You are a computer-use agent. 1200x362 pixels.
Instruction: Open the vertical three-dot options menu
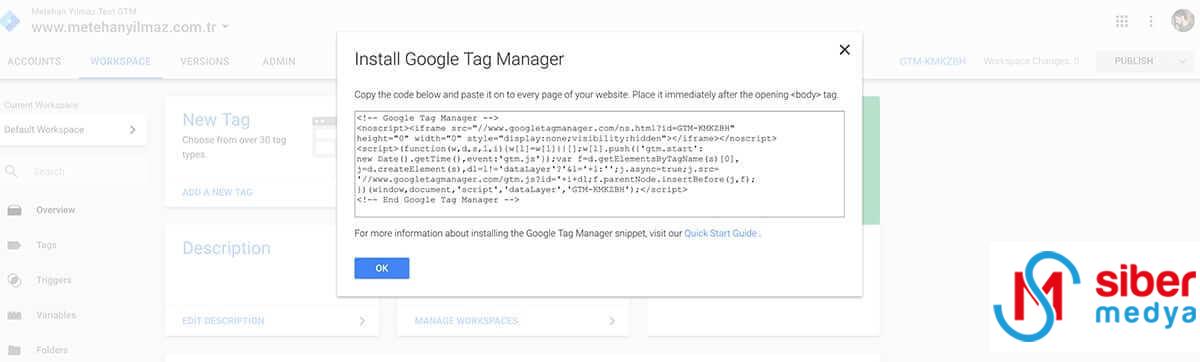click(x=1152, y=21)
